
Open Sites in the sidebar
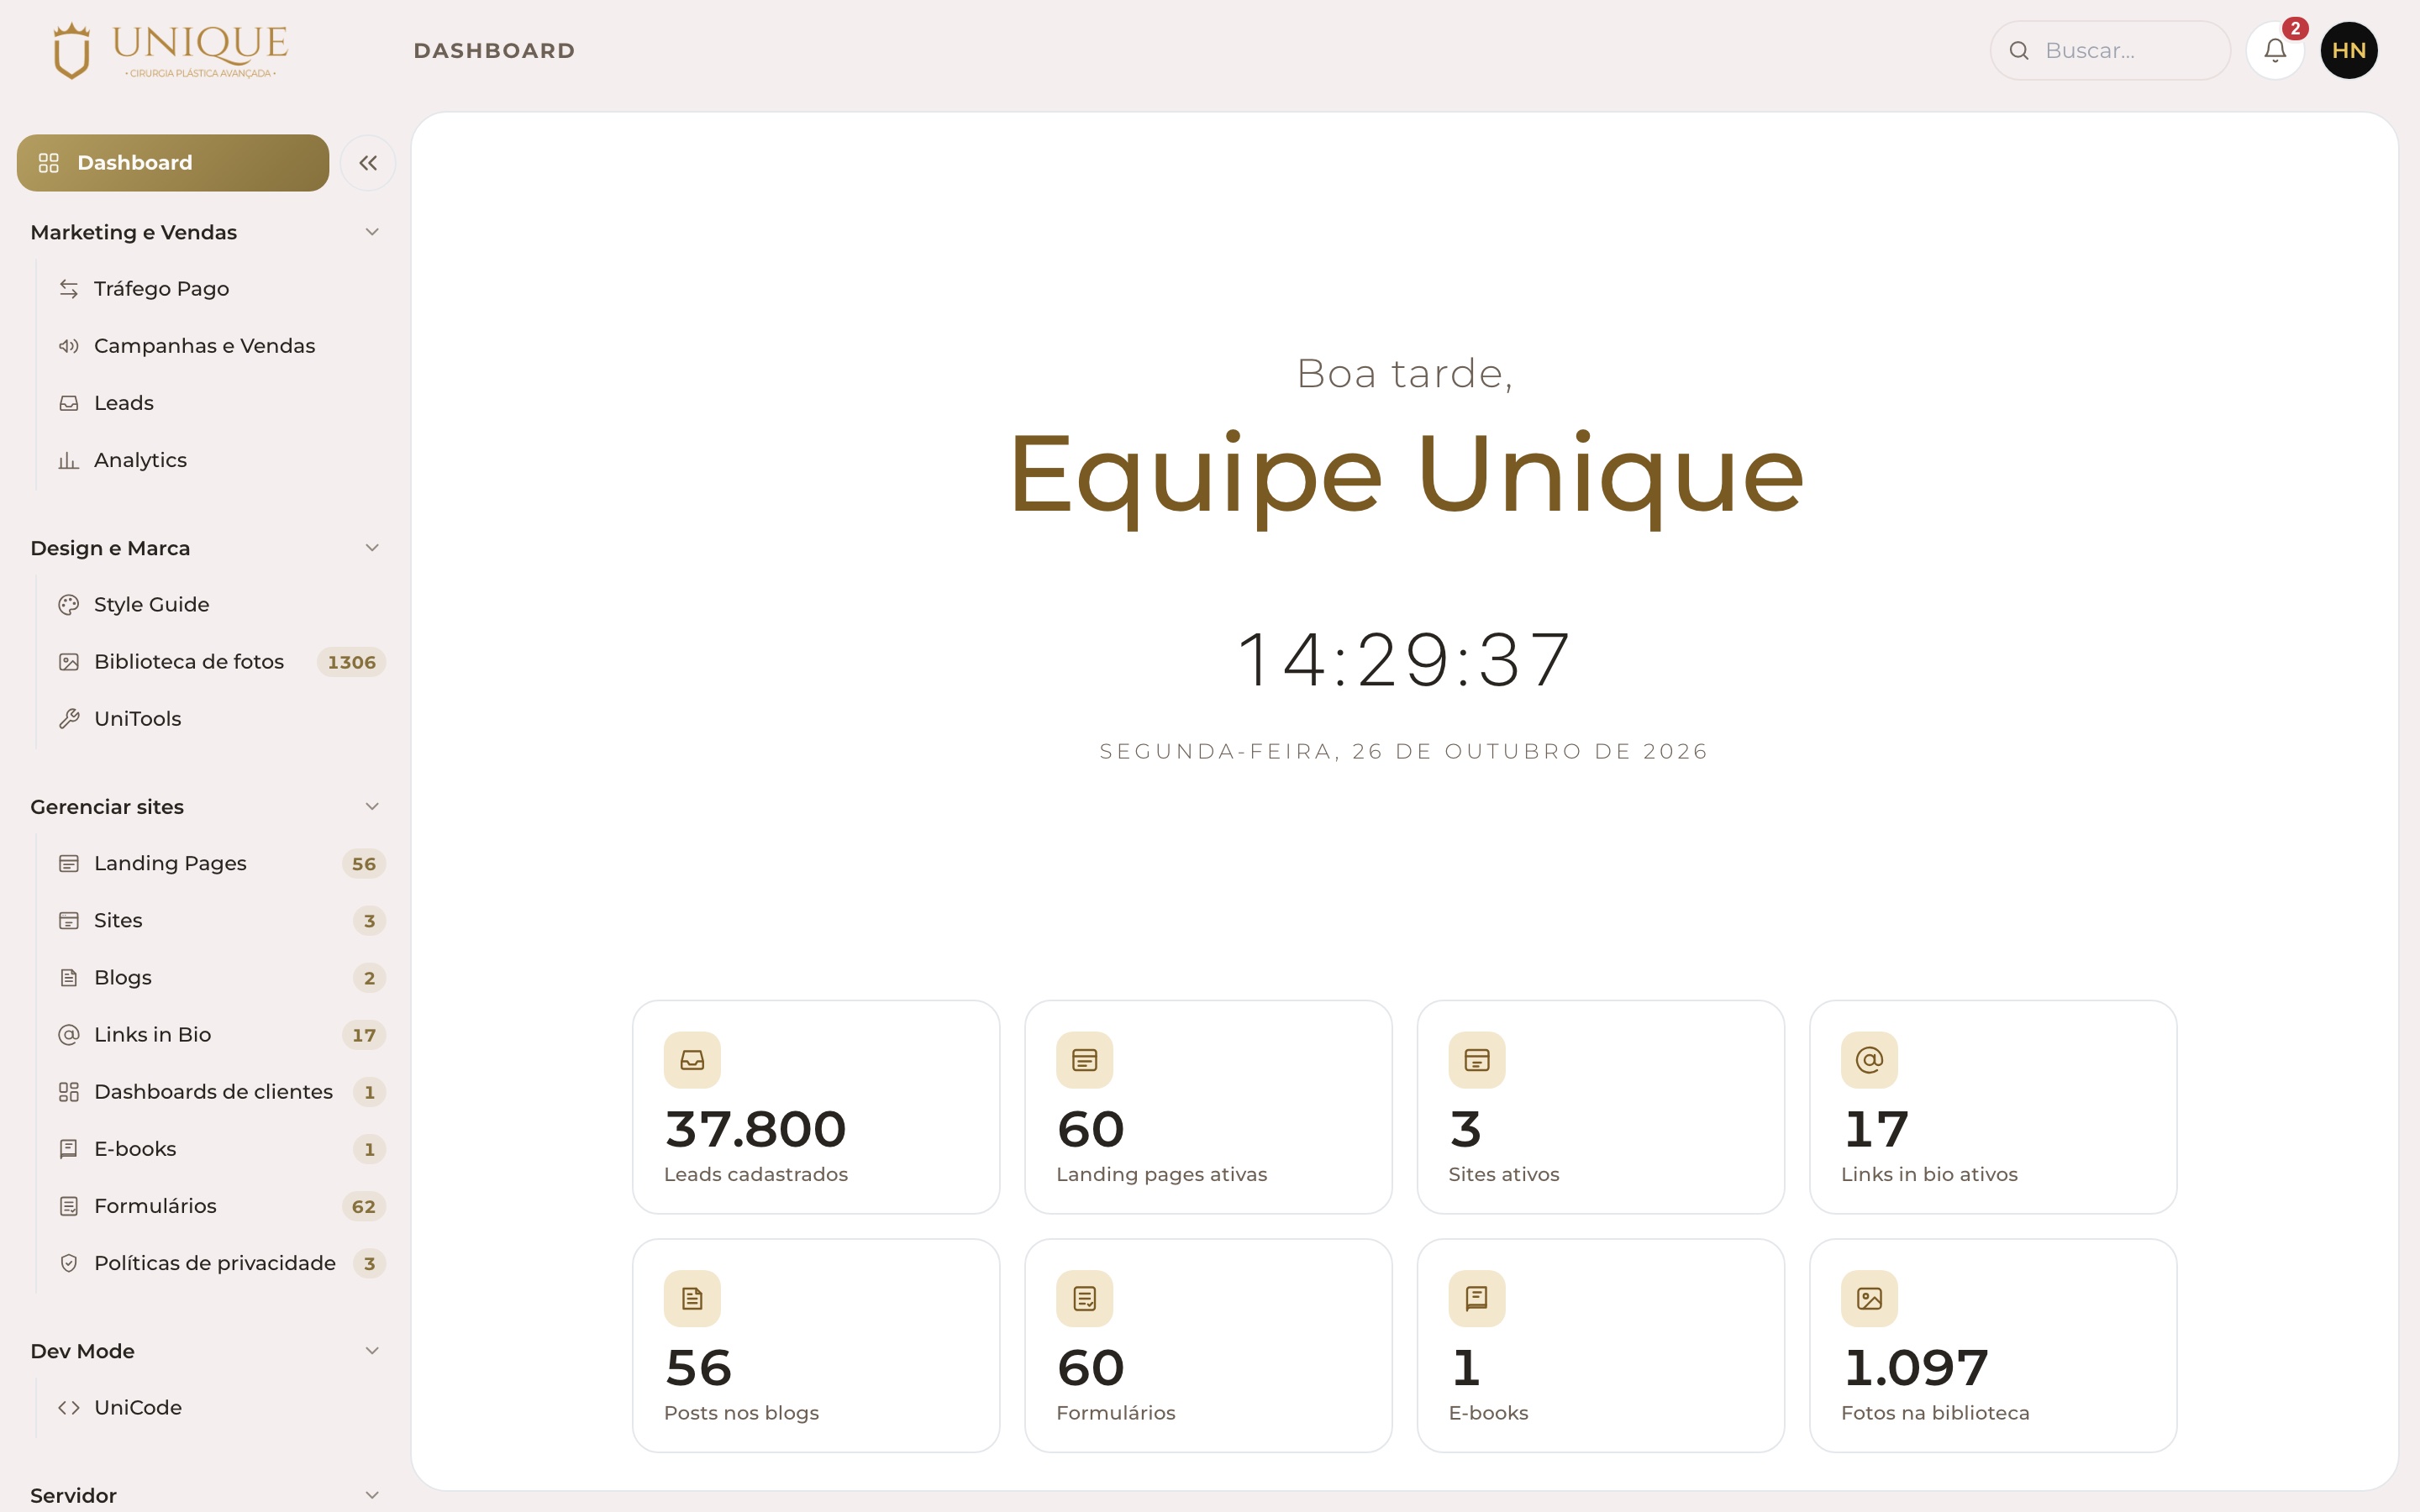coord(217,921)
